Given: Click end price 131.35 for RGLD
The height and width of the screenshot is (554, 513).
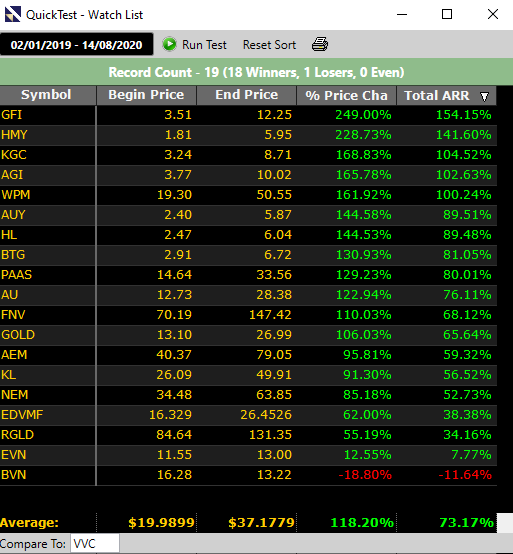Looking at the screenshot, I should [246, 435].
